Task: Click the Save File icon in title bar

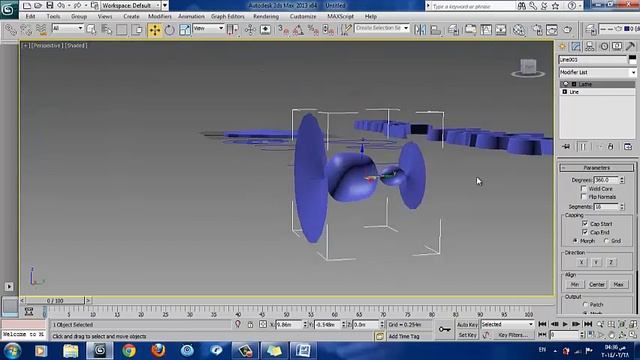Action: click(49, 5)
